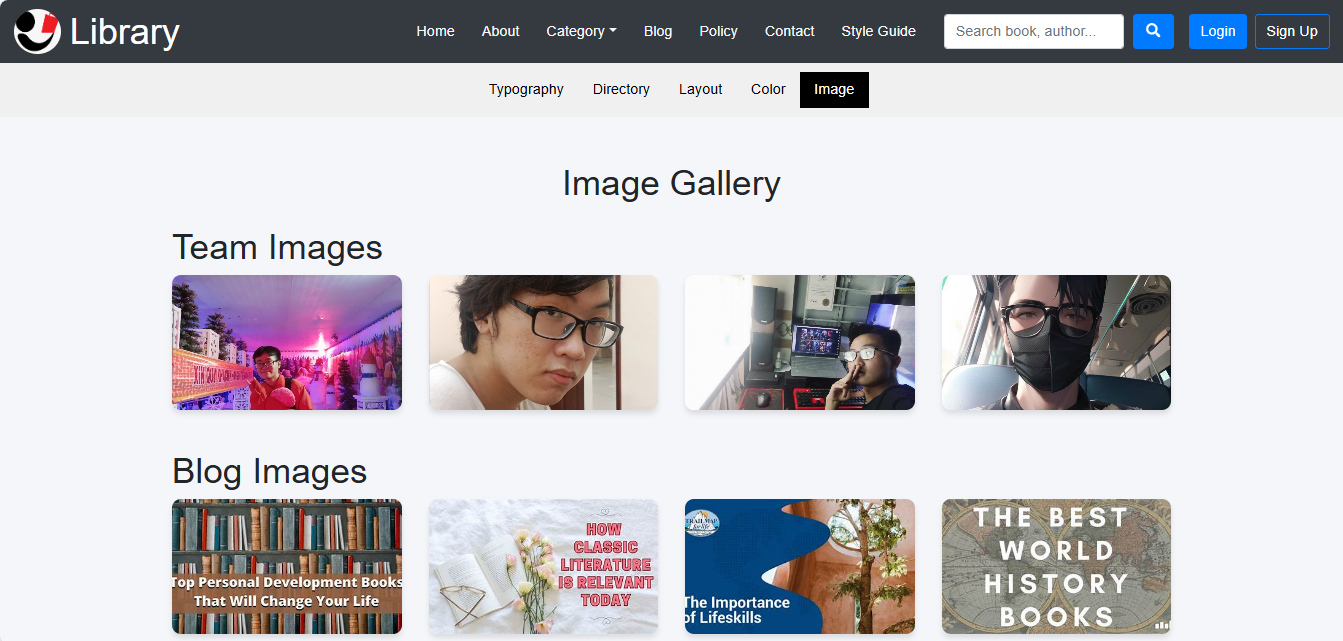Image resolution: width=1343 pixels, height=641 pixels.
Task: Open the Contact page
Action: click(x=789, y=31)
